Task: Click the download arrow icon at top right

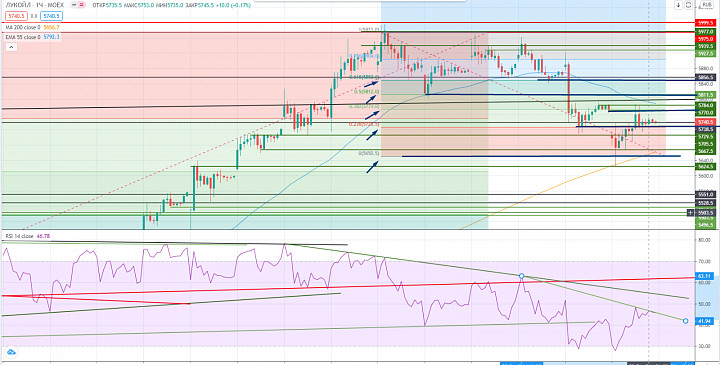Action: coord(679,5)
